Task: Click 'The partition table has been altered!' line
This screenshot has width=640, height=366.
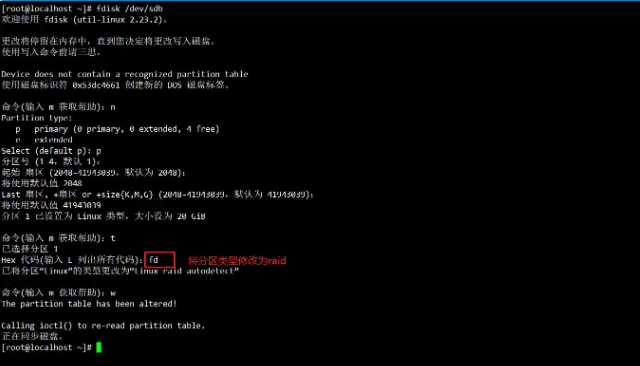Action: click(x=89, y=304)
